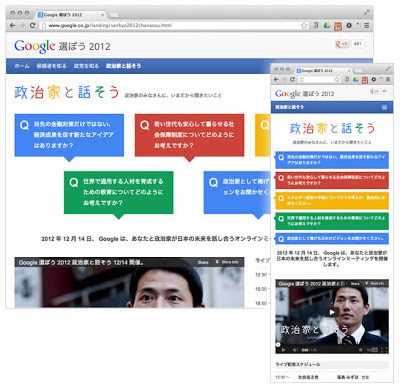
Task: Open Google Drive extension in small window
Action: [x=356, y=79]
